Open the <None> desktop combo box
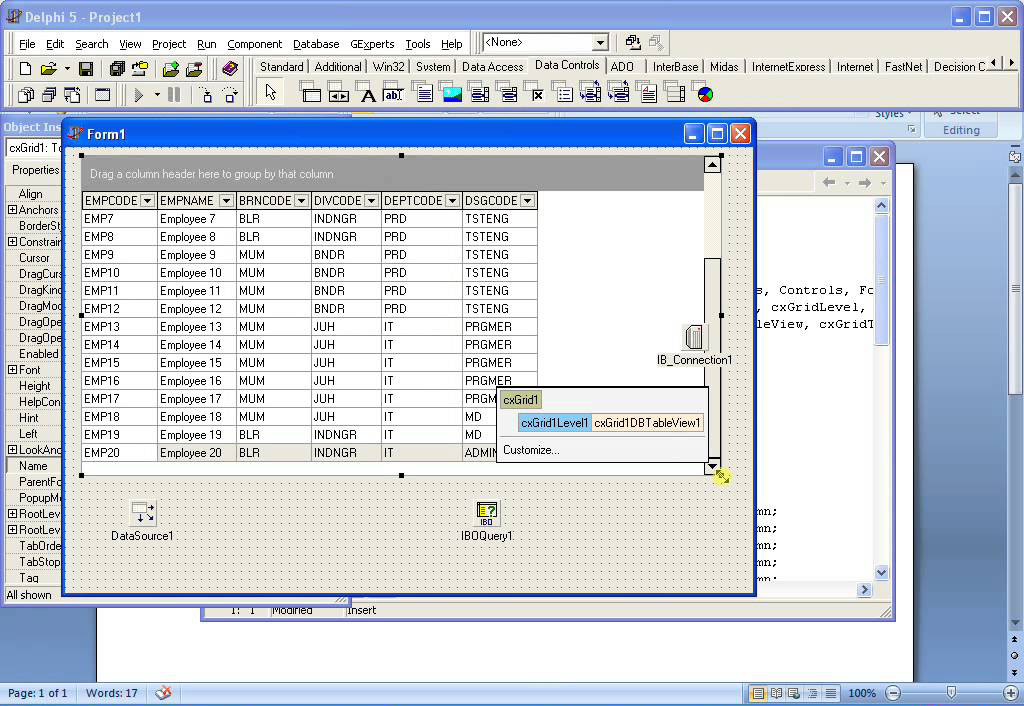The width and height of the screenshot is (1024, 706). [x=545, y=42]
